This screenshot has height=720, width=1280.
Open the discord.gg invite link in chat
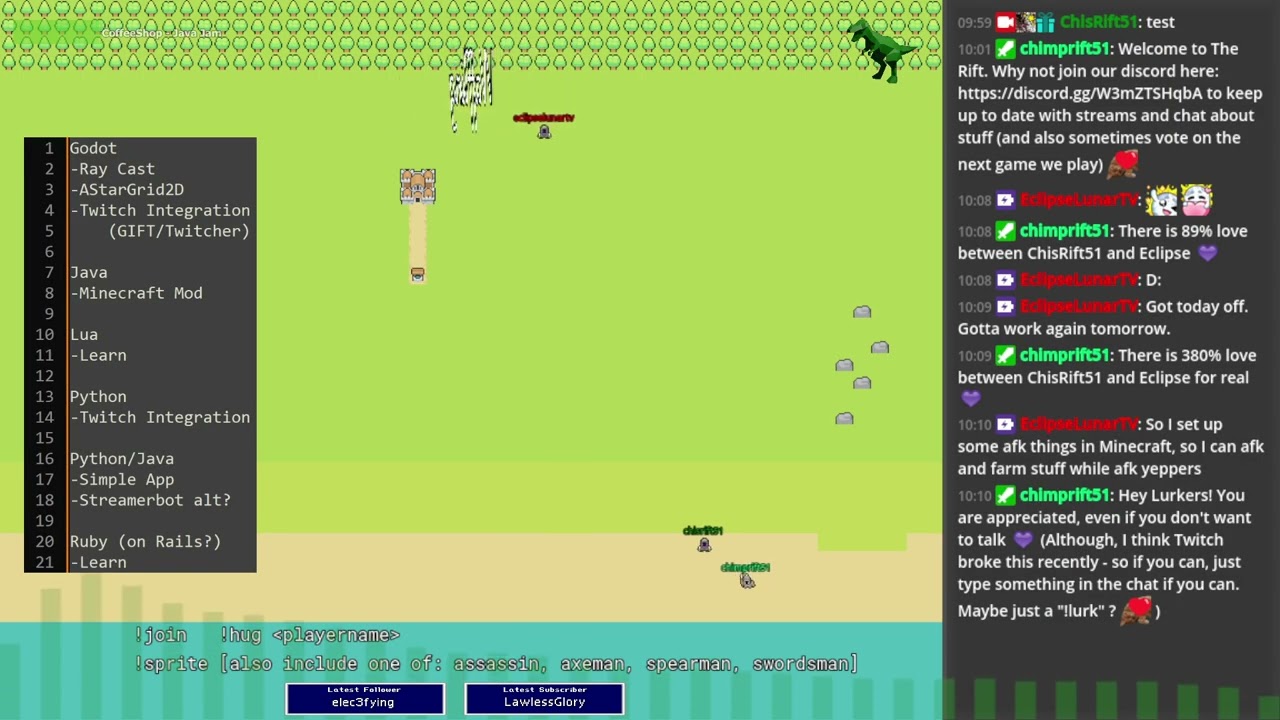(1080, 93)
